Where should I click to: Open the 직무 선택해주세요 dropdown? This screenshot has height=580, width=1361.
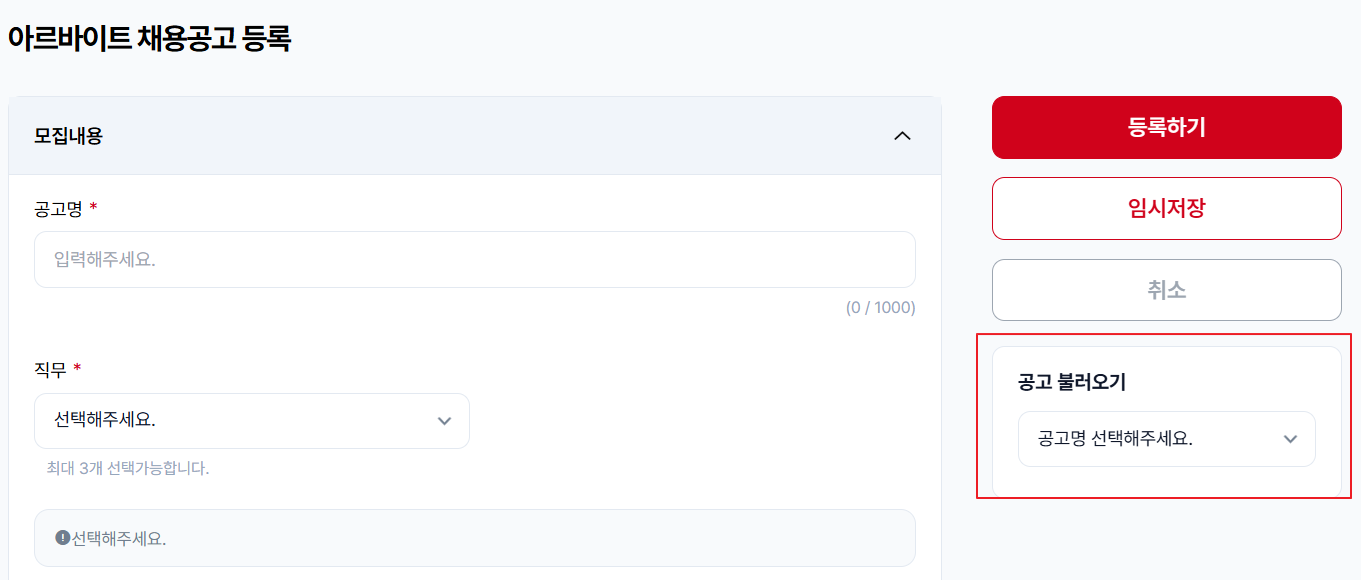coord(252,421)
